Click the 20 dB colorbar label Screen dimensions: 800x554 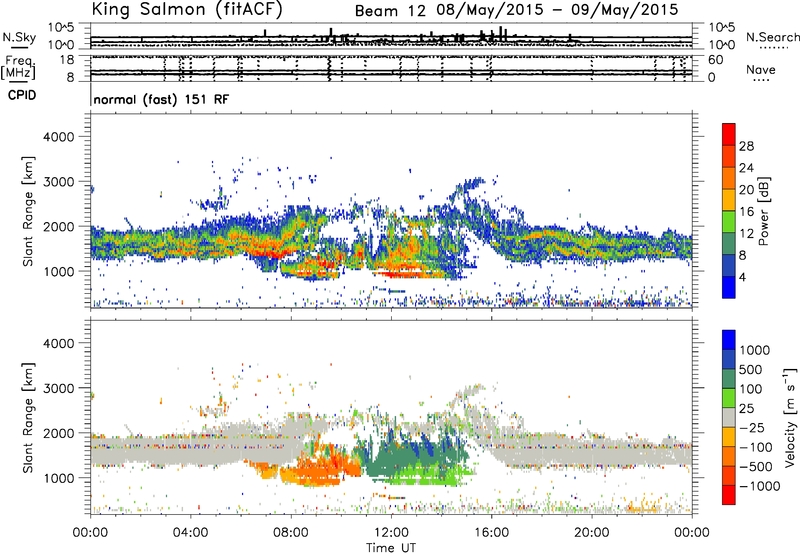pos(746,190)
